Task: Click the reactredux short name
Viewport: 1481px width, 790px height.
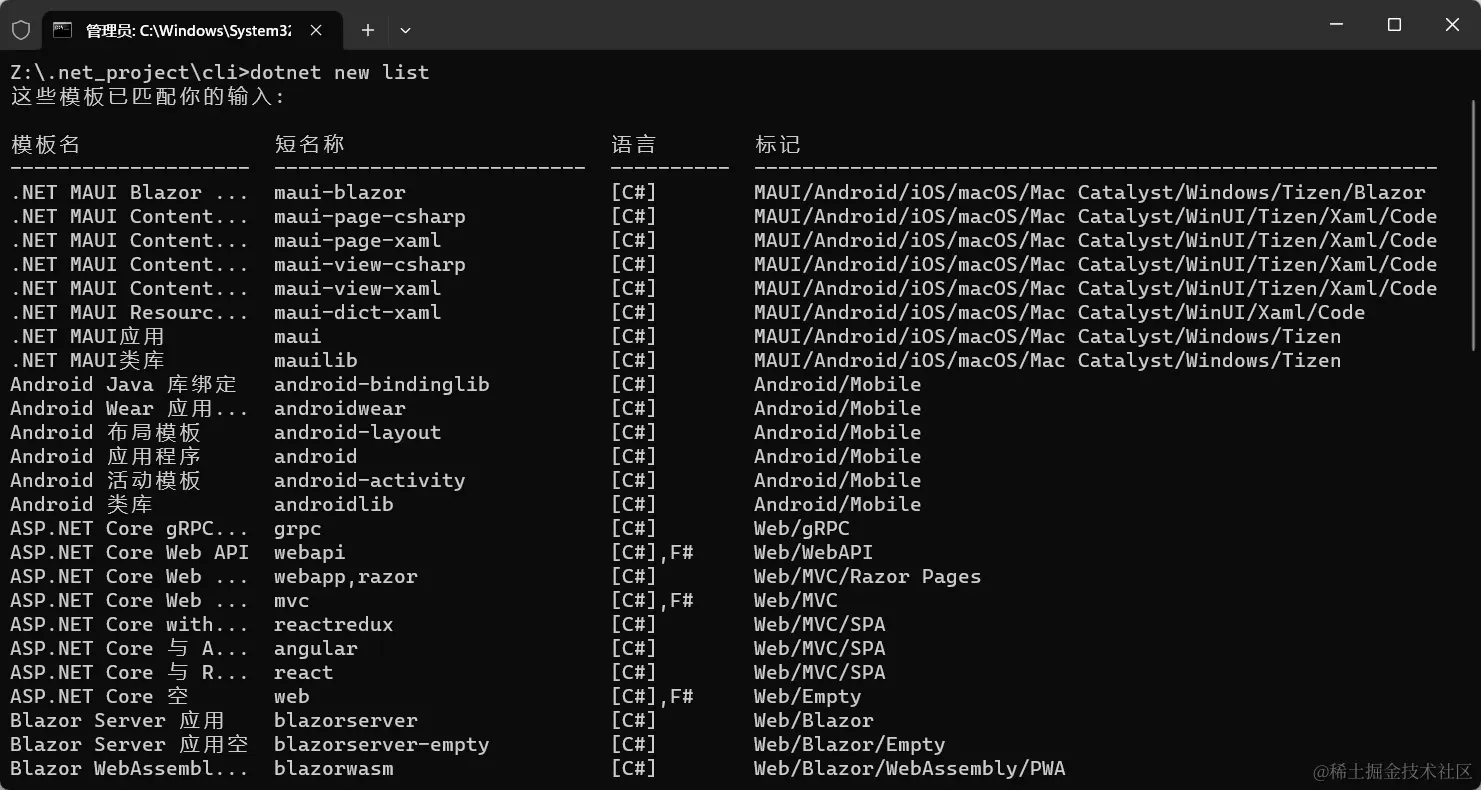Action: [334, 624]
